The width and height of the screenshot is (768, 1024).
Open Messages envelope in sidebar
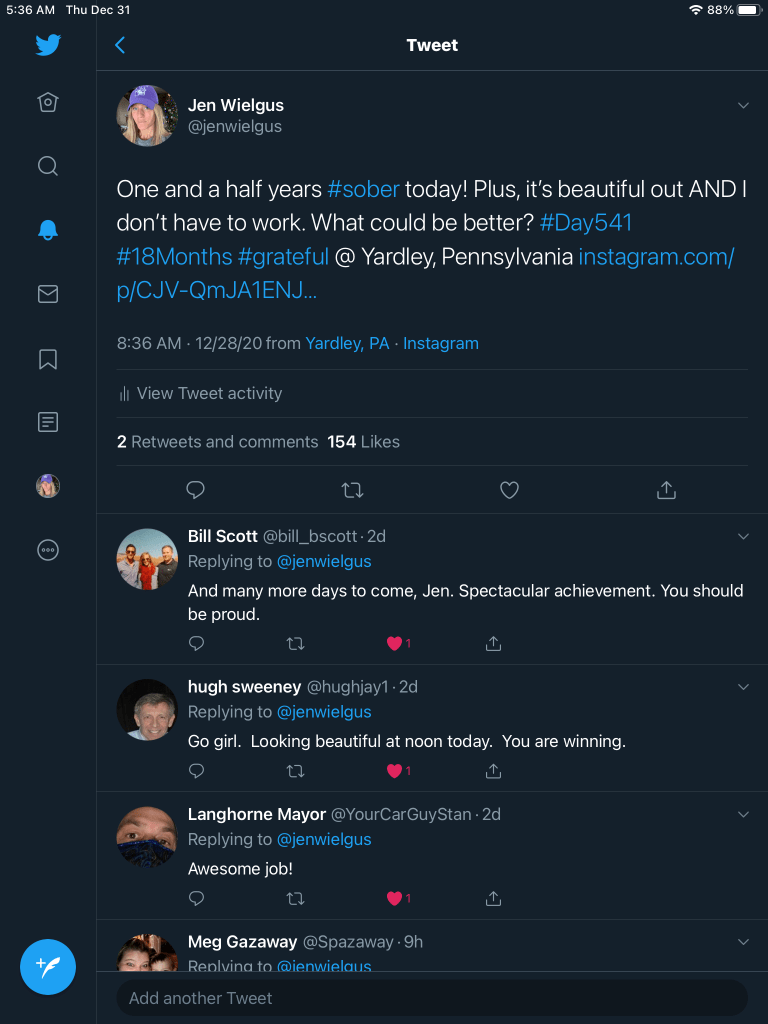click(x=48, y=294)
